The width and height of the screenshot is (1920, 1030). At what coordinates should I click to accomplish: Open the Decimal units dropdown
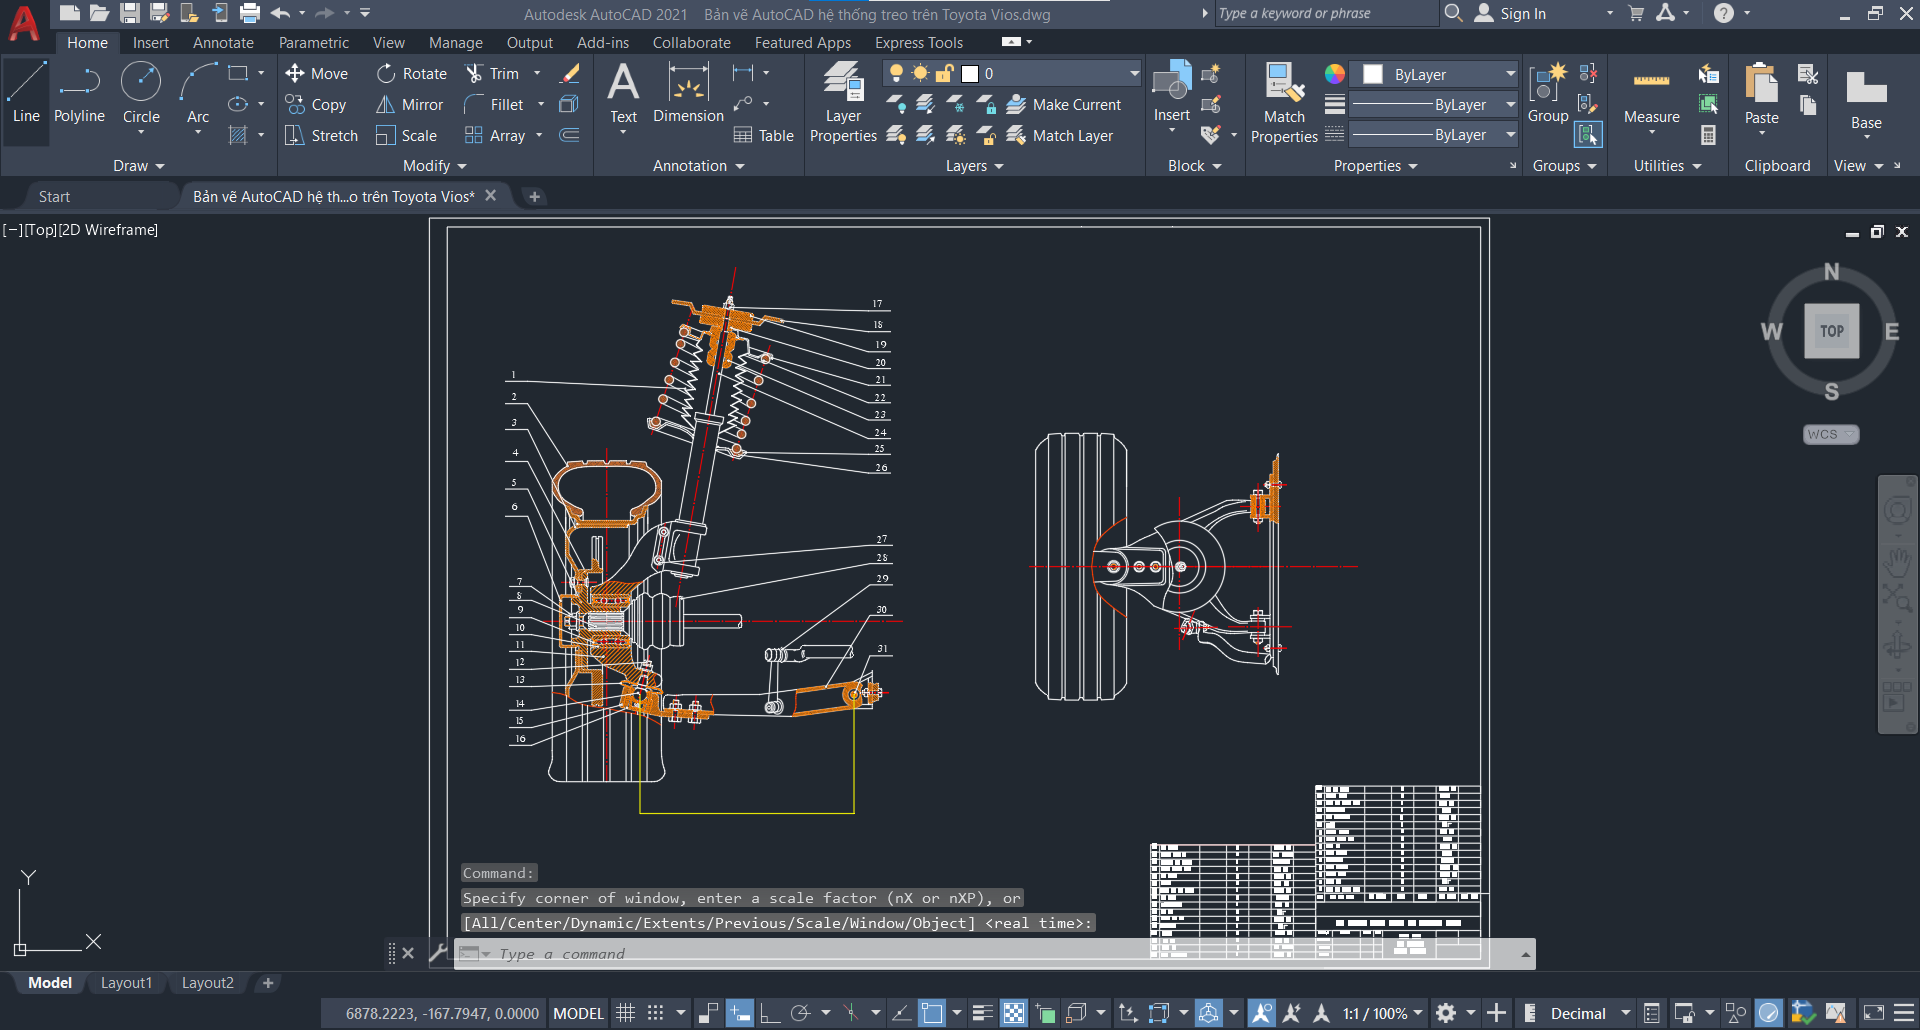(1590, 1013)
